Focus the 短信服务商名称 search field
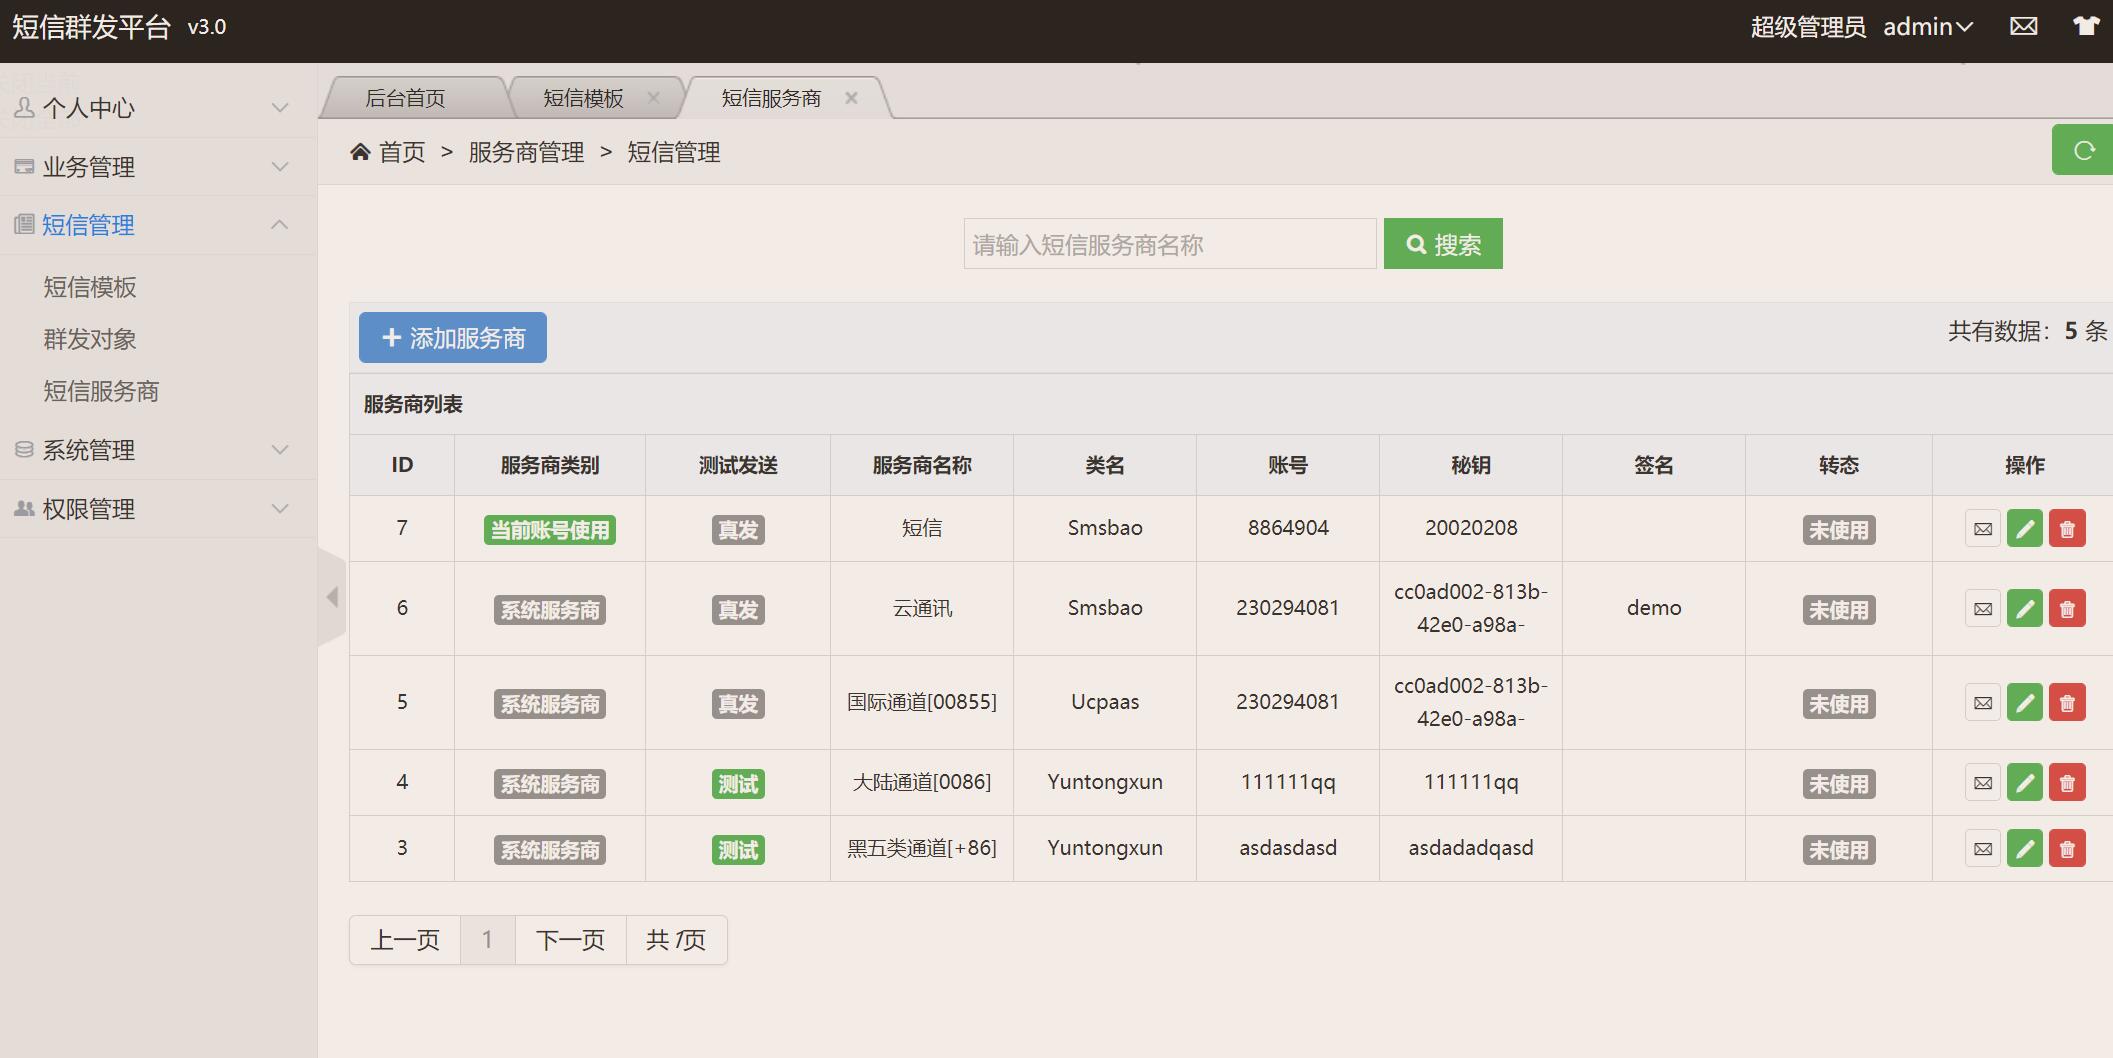The height and width of the screenshot is (1058, 2113). click(1170, 244)
